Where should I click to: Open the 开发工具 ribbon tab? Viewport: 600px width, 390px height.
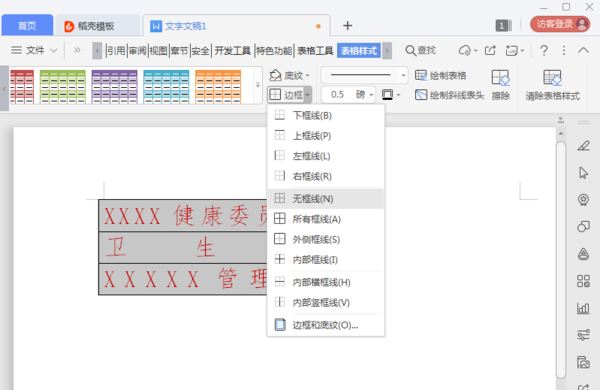pyautogui.click(x=232, y=51)
